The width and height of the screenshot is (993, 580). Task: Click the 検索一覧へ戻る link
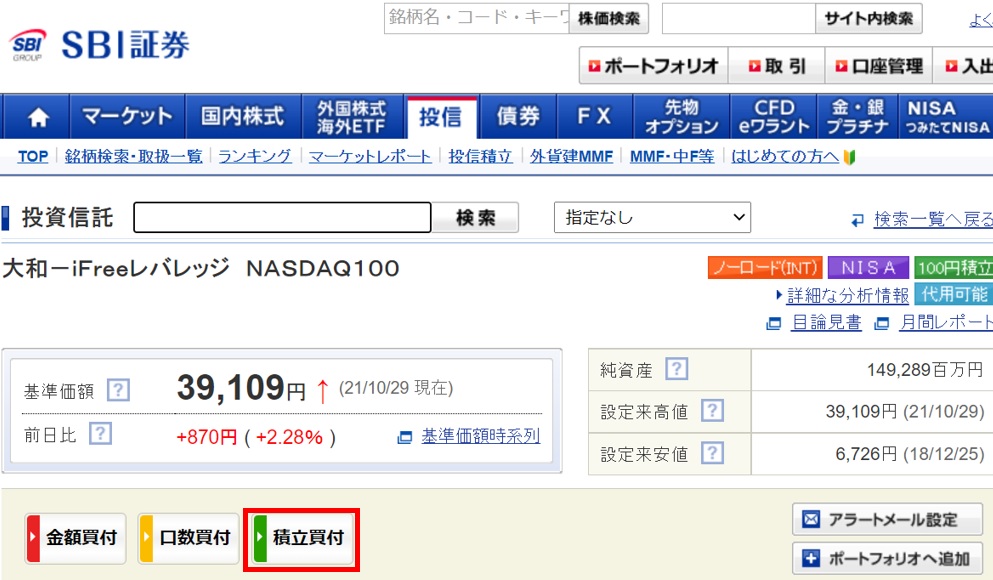tap(933, 219)
